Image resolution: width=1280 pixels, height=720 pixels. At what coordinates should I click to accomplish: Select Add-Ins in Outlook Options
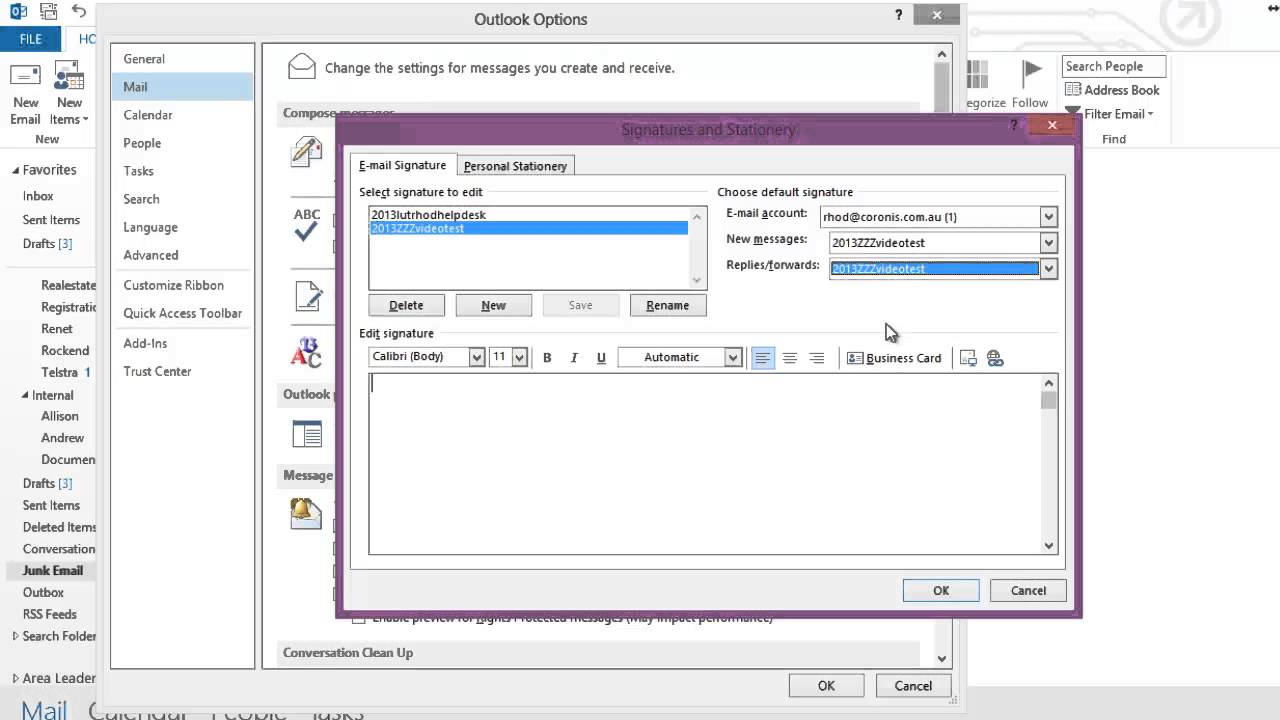(183, 343)
